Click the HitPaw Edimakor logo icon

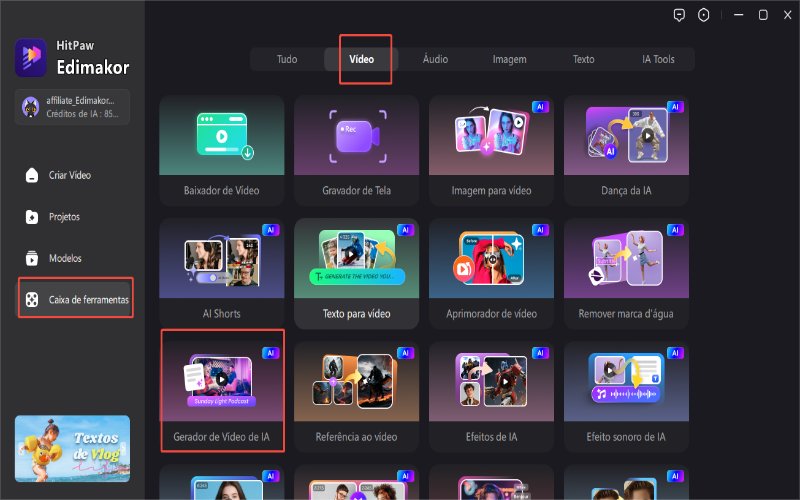click(x=31, y=58)
